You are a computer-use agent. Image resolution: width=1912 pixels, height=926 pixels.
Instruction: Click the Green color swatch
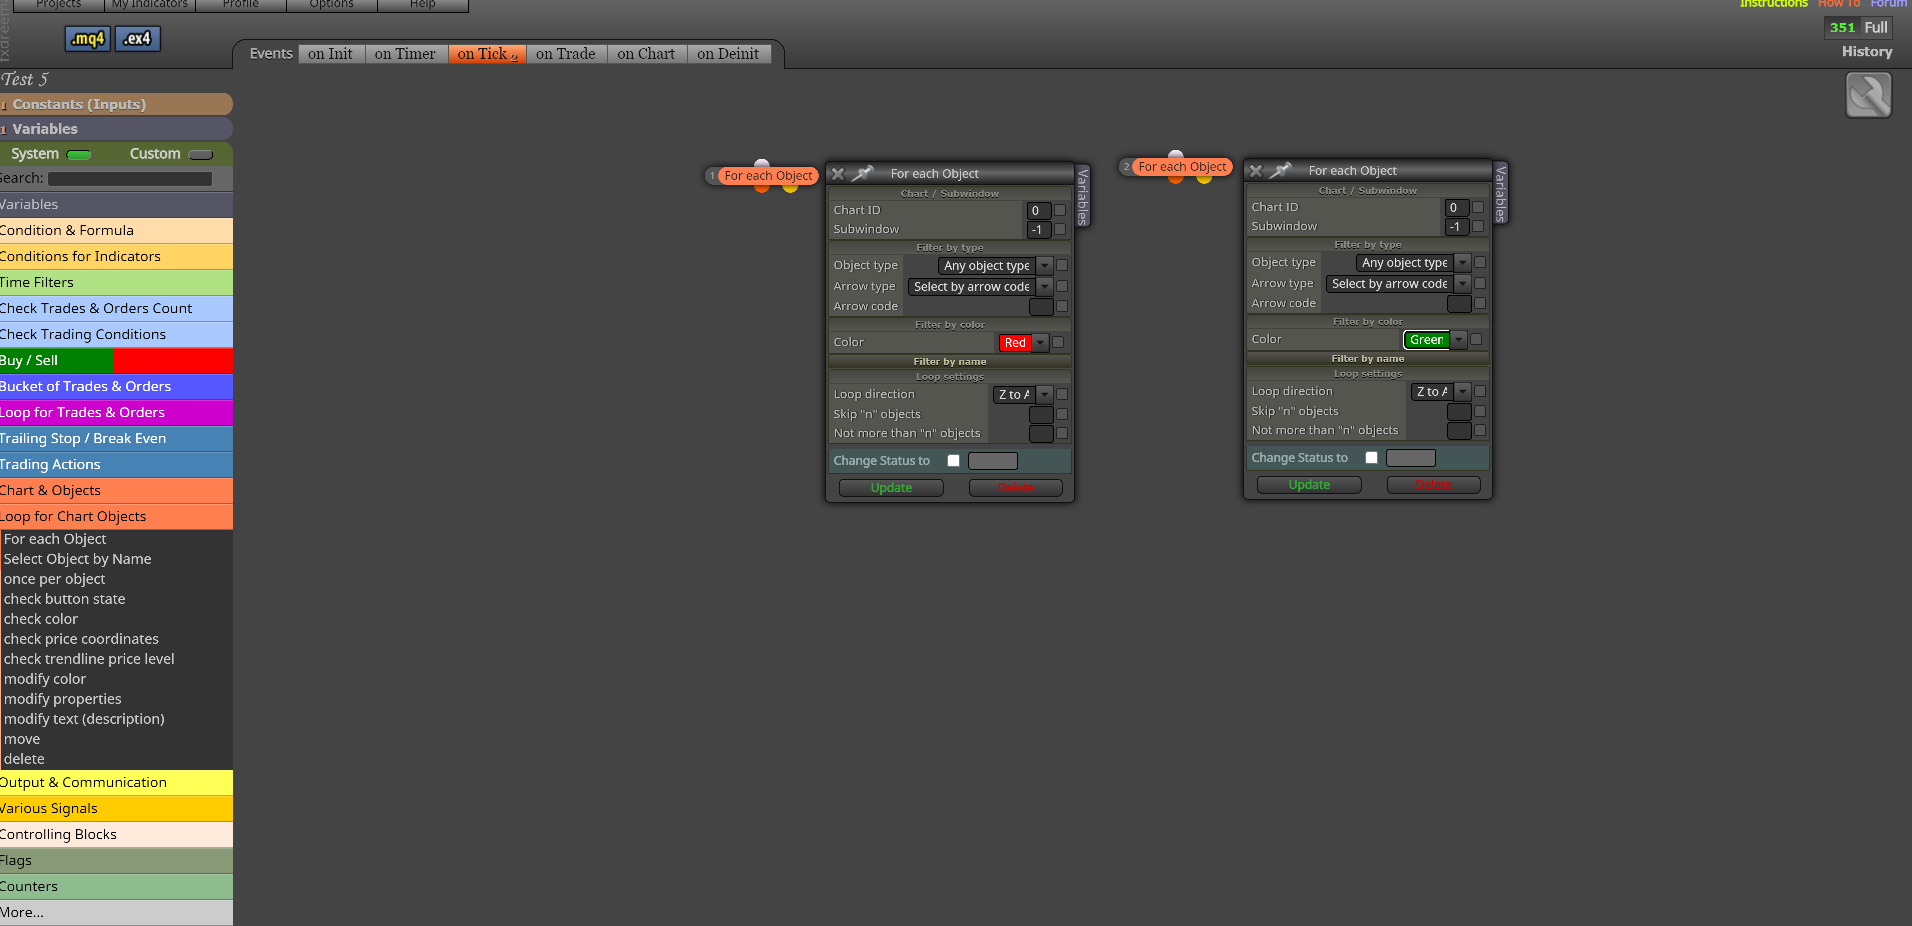tap(1427, 340)
